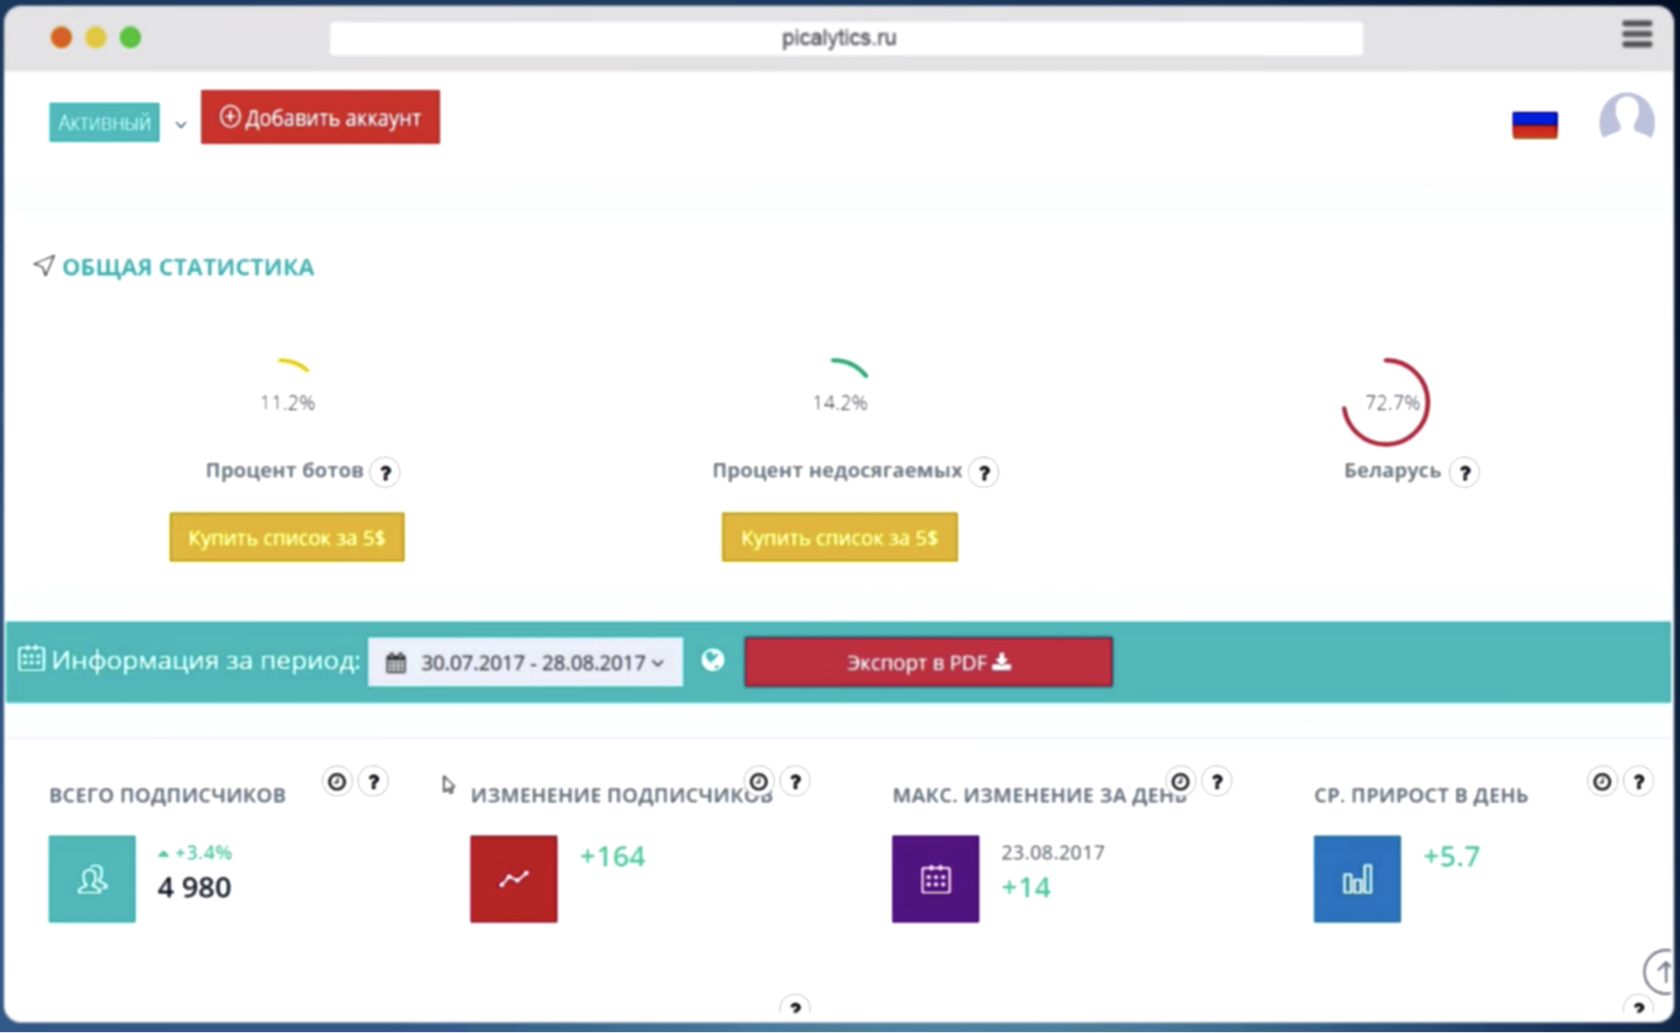The width and height of the screenshot is (1680, 1033).
Task: Open help for Процент недосягаемых
Action: click(x=984, y=472)
